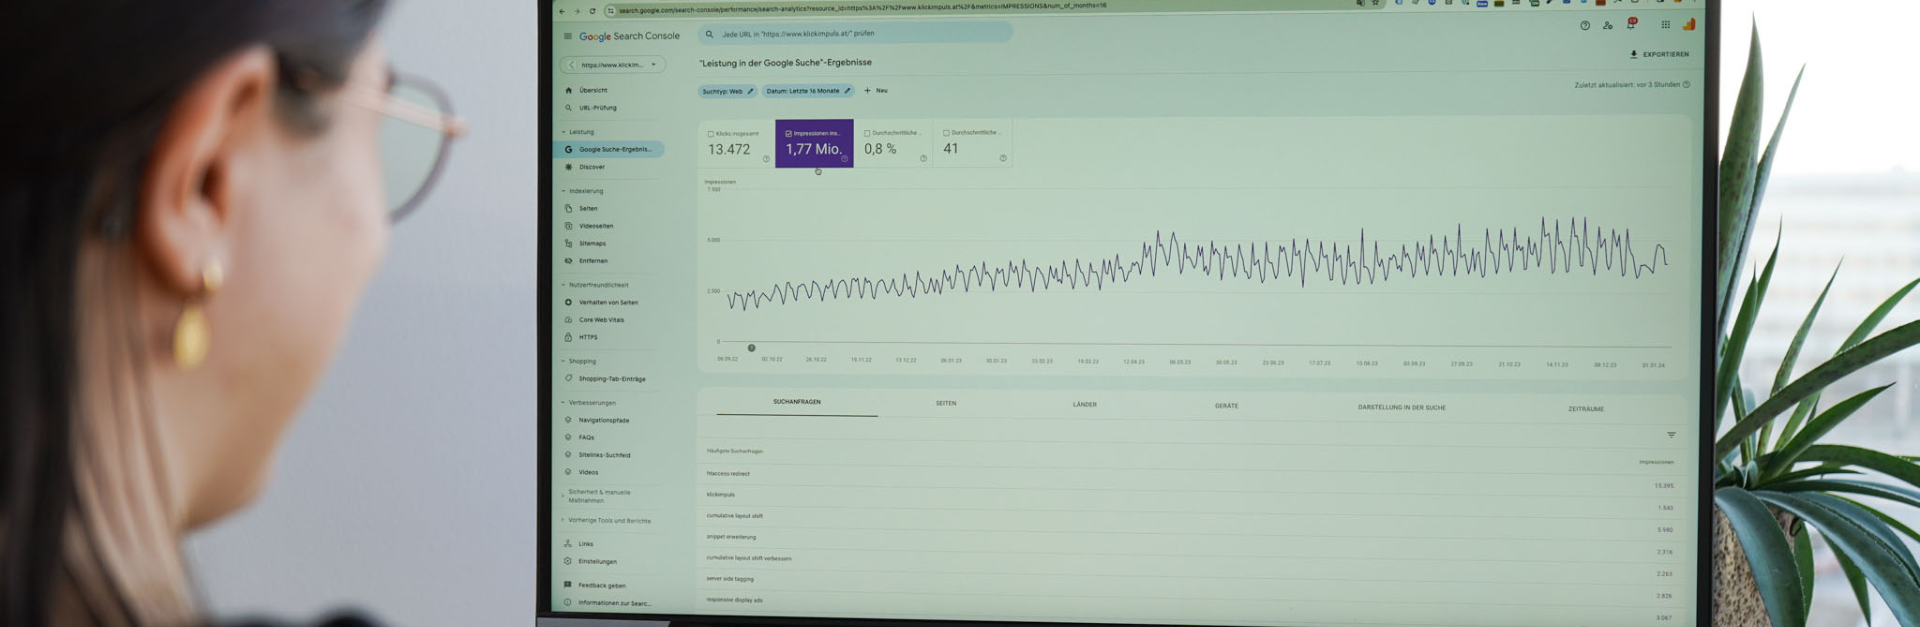Open the Google apps grid icon
Screen dimensions: 1920x627
click(1665, 25)
